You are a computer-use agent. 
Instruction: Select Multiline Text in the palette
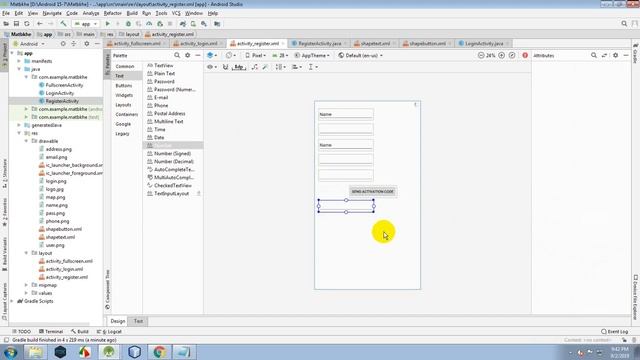tap(169, 121)
